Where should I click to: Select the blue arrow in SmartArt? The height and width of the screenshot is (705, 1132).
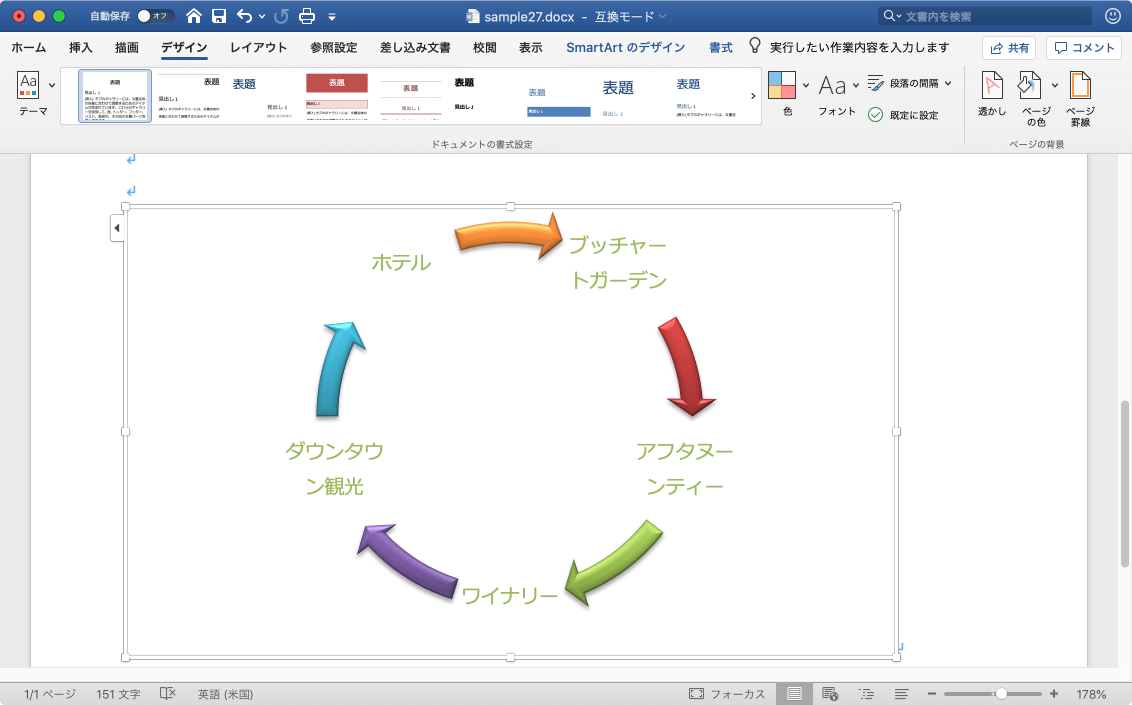pyautogui.click(x=339, y=369)
